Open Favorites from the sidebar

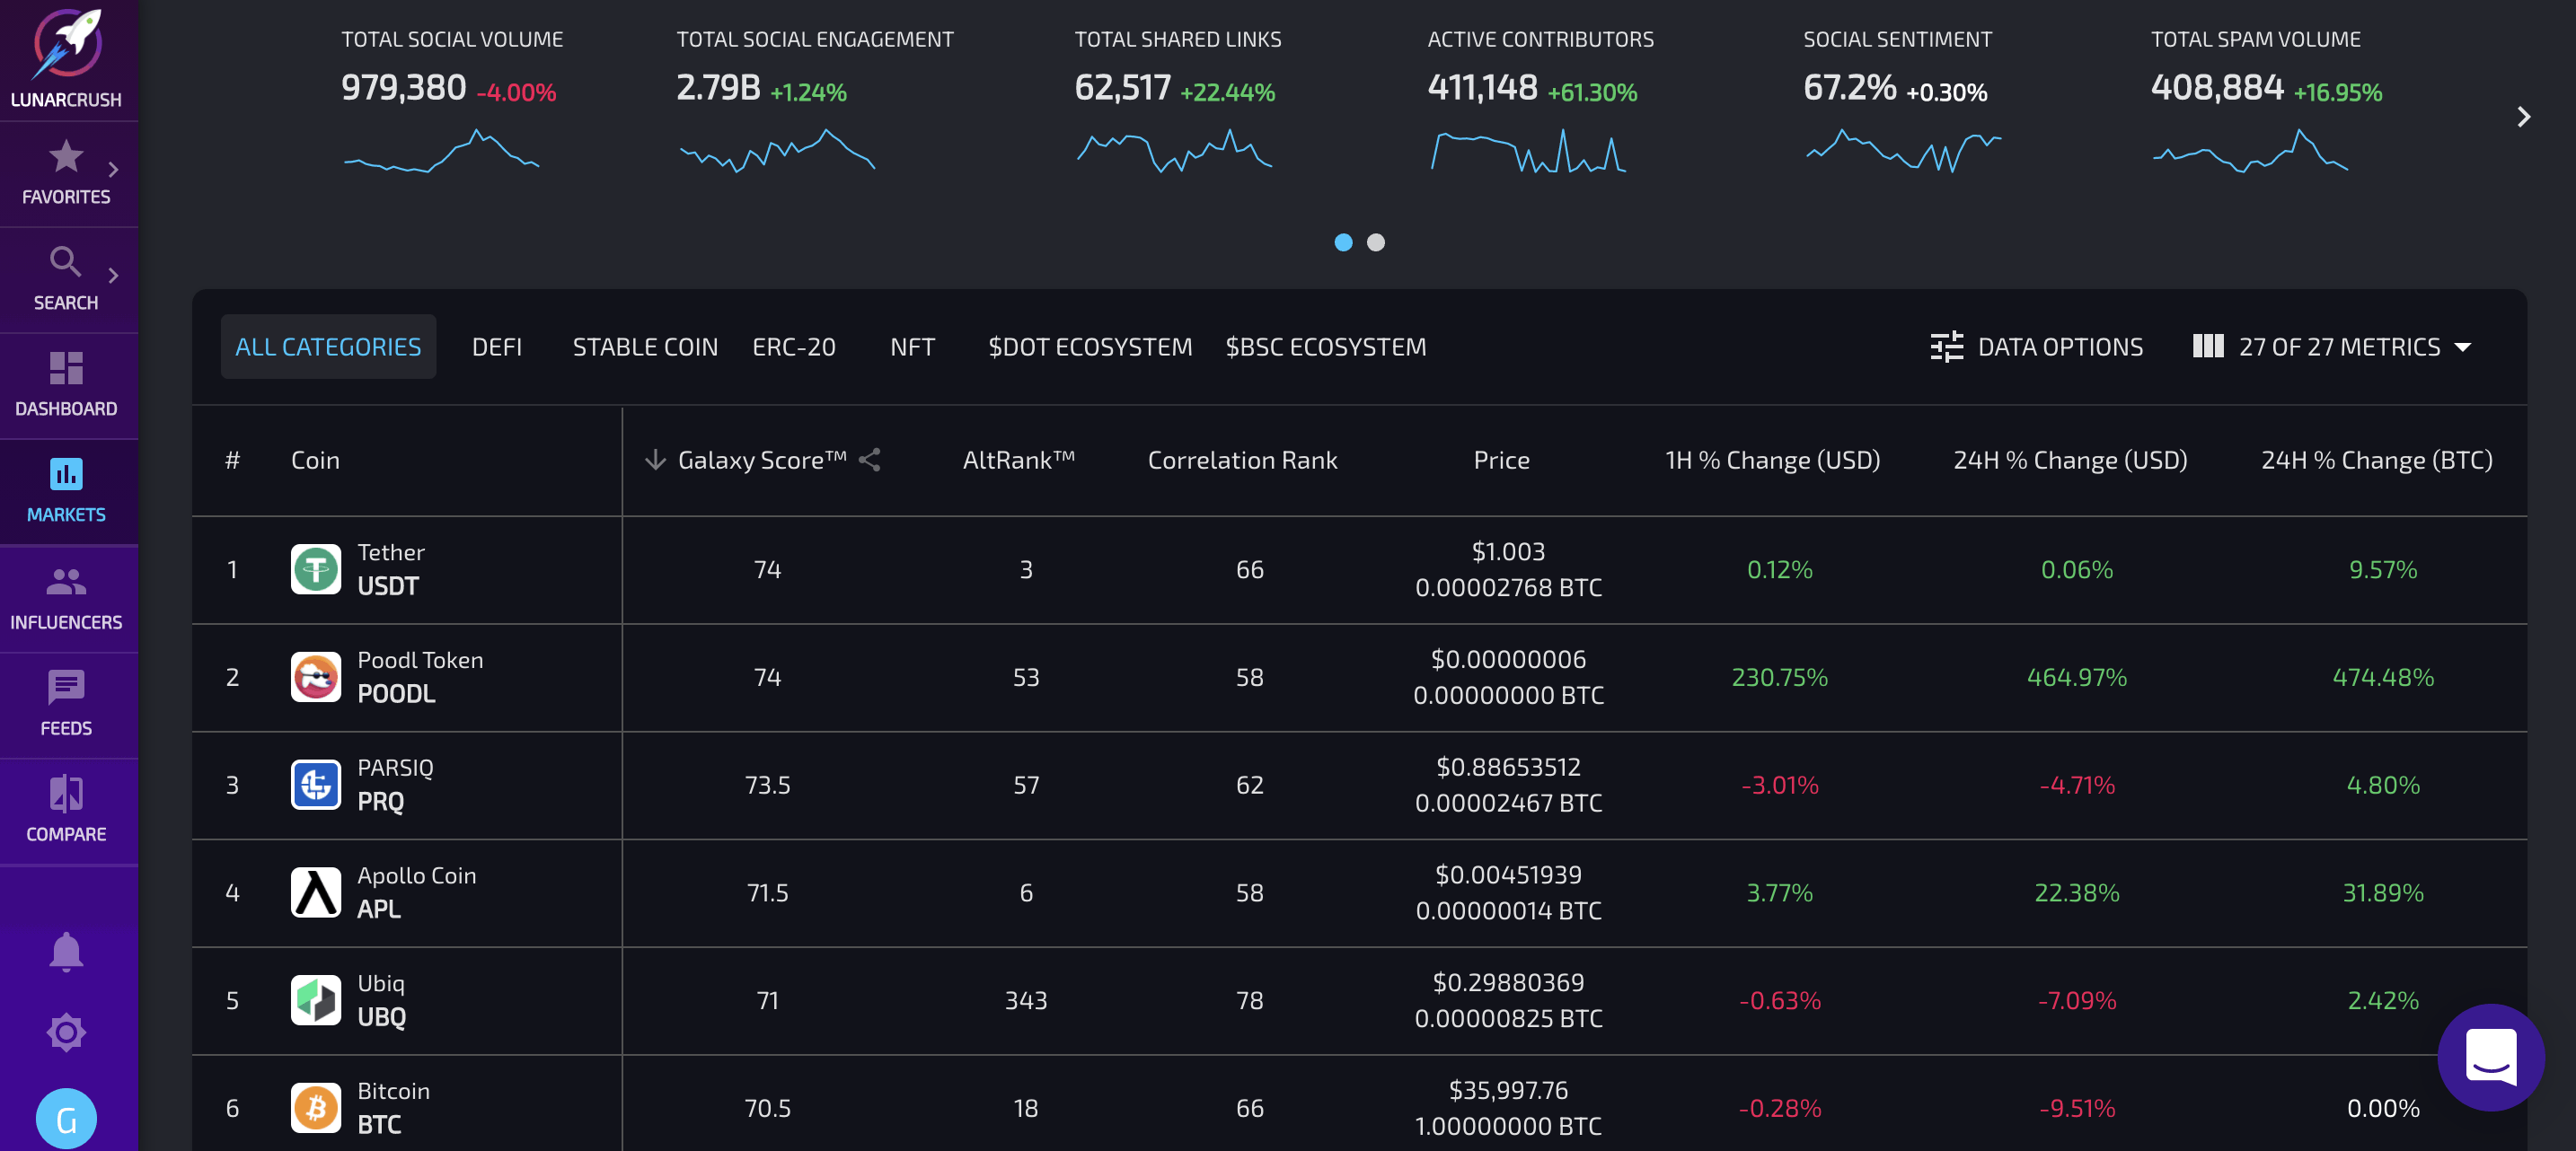66,174
